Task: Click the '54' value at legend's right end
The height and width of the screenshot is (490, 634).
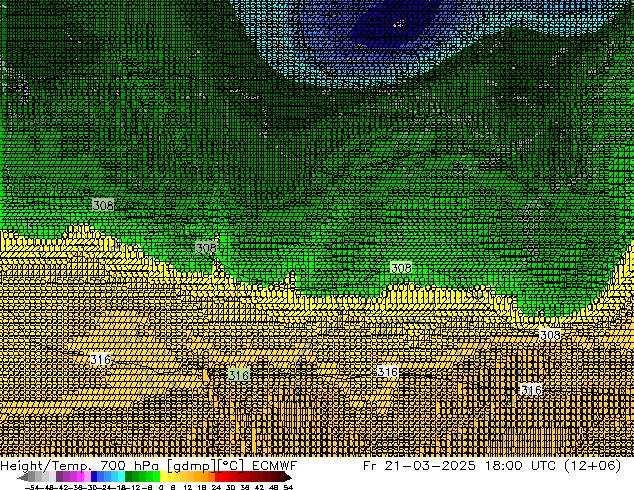Action: (288, 487)
